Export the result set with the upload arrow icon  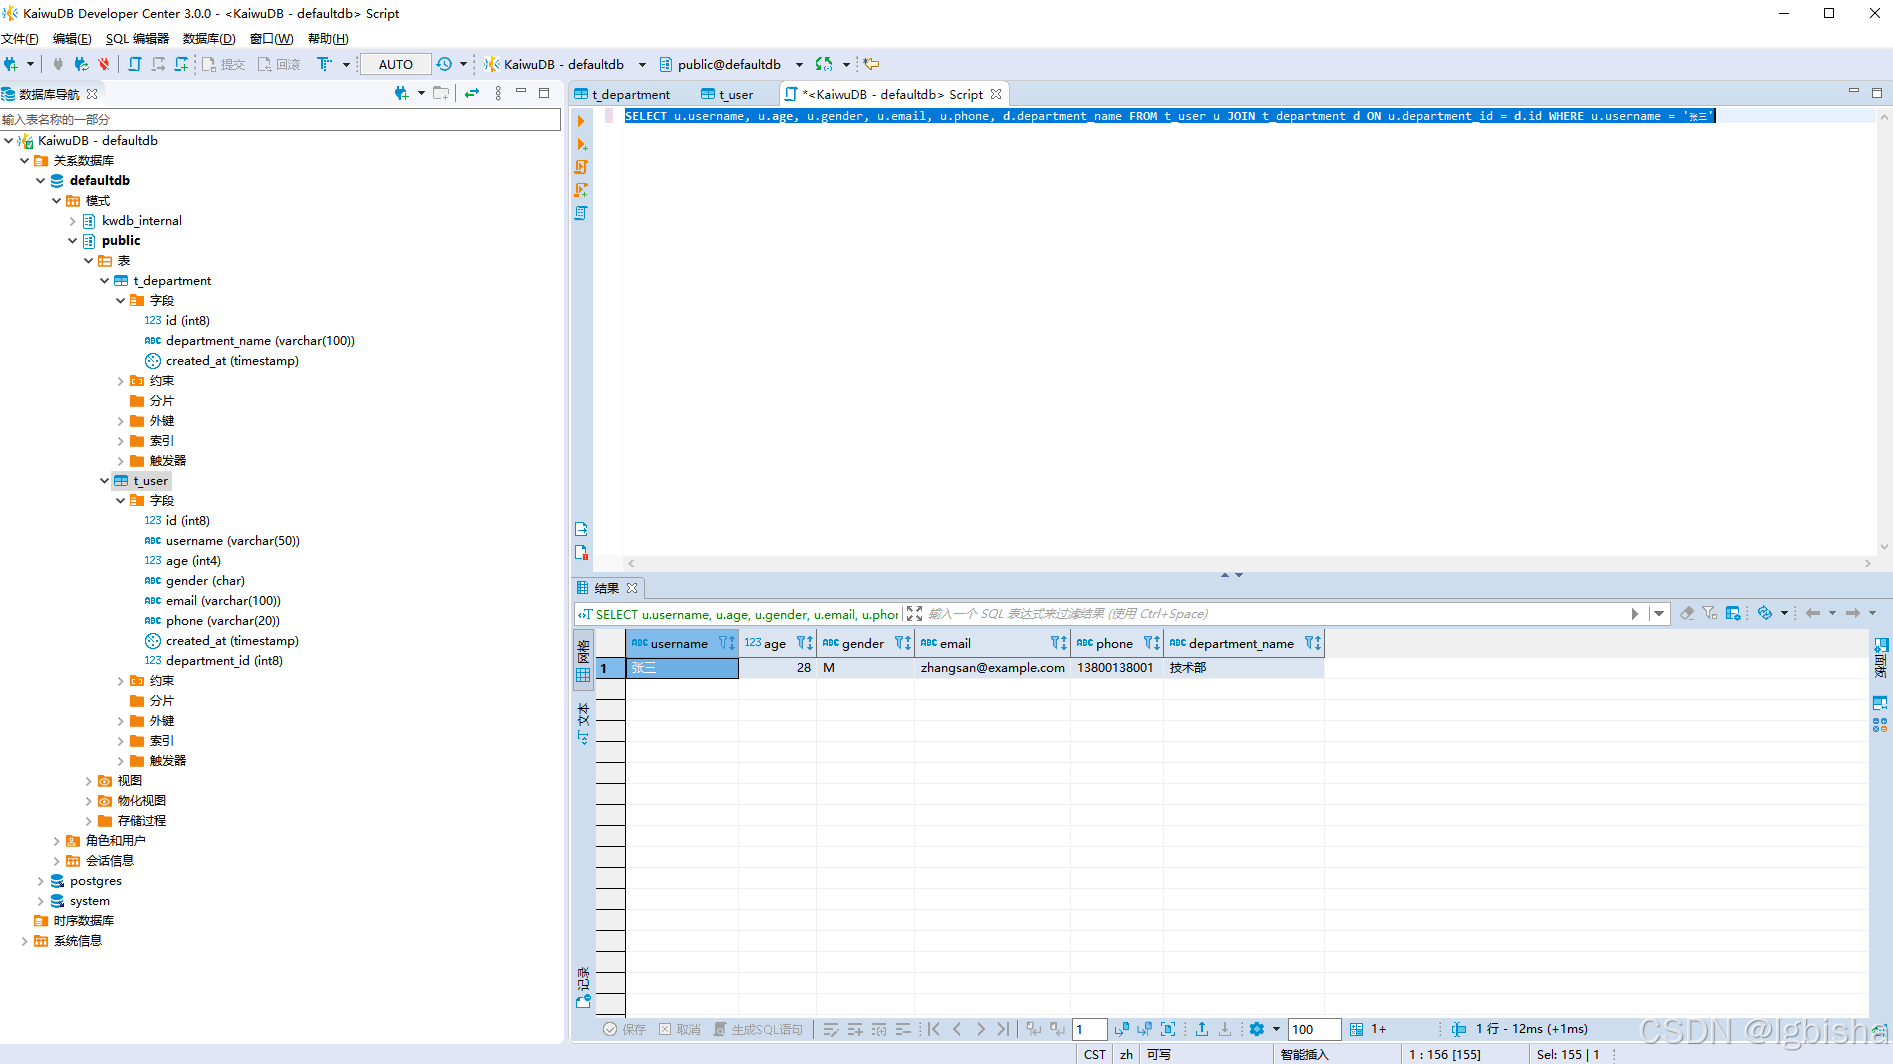point(1202,1029)
